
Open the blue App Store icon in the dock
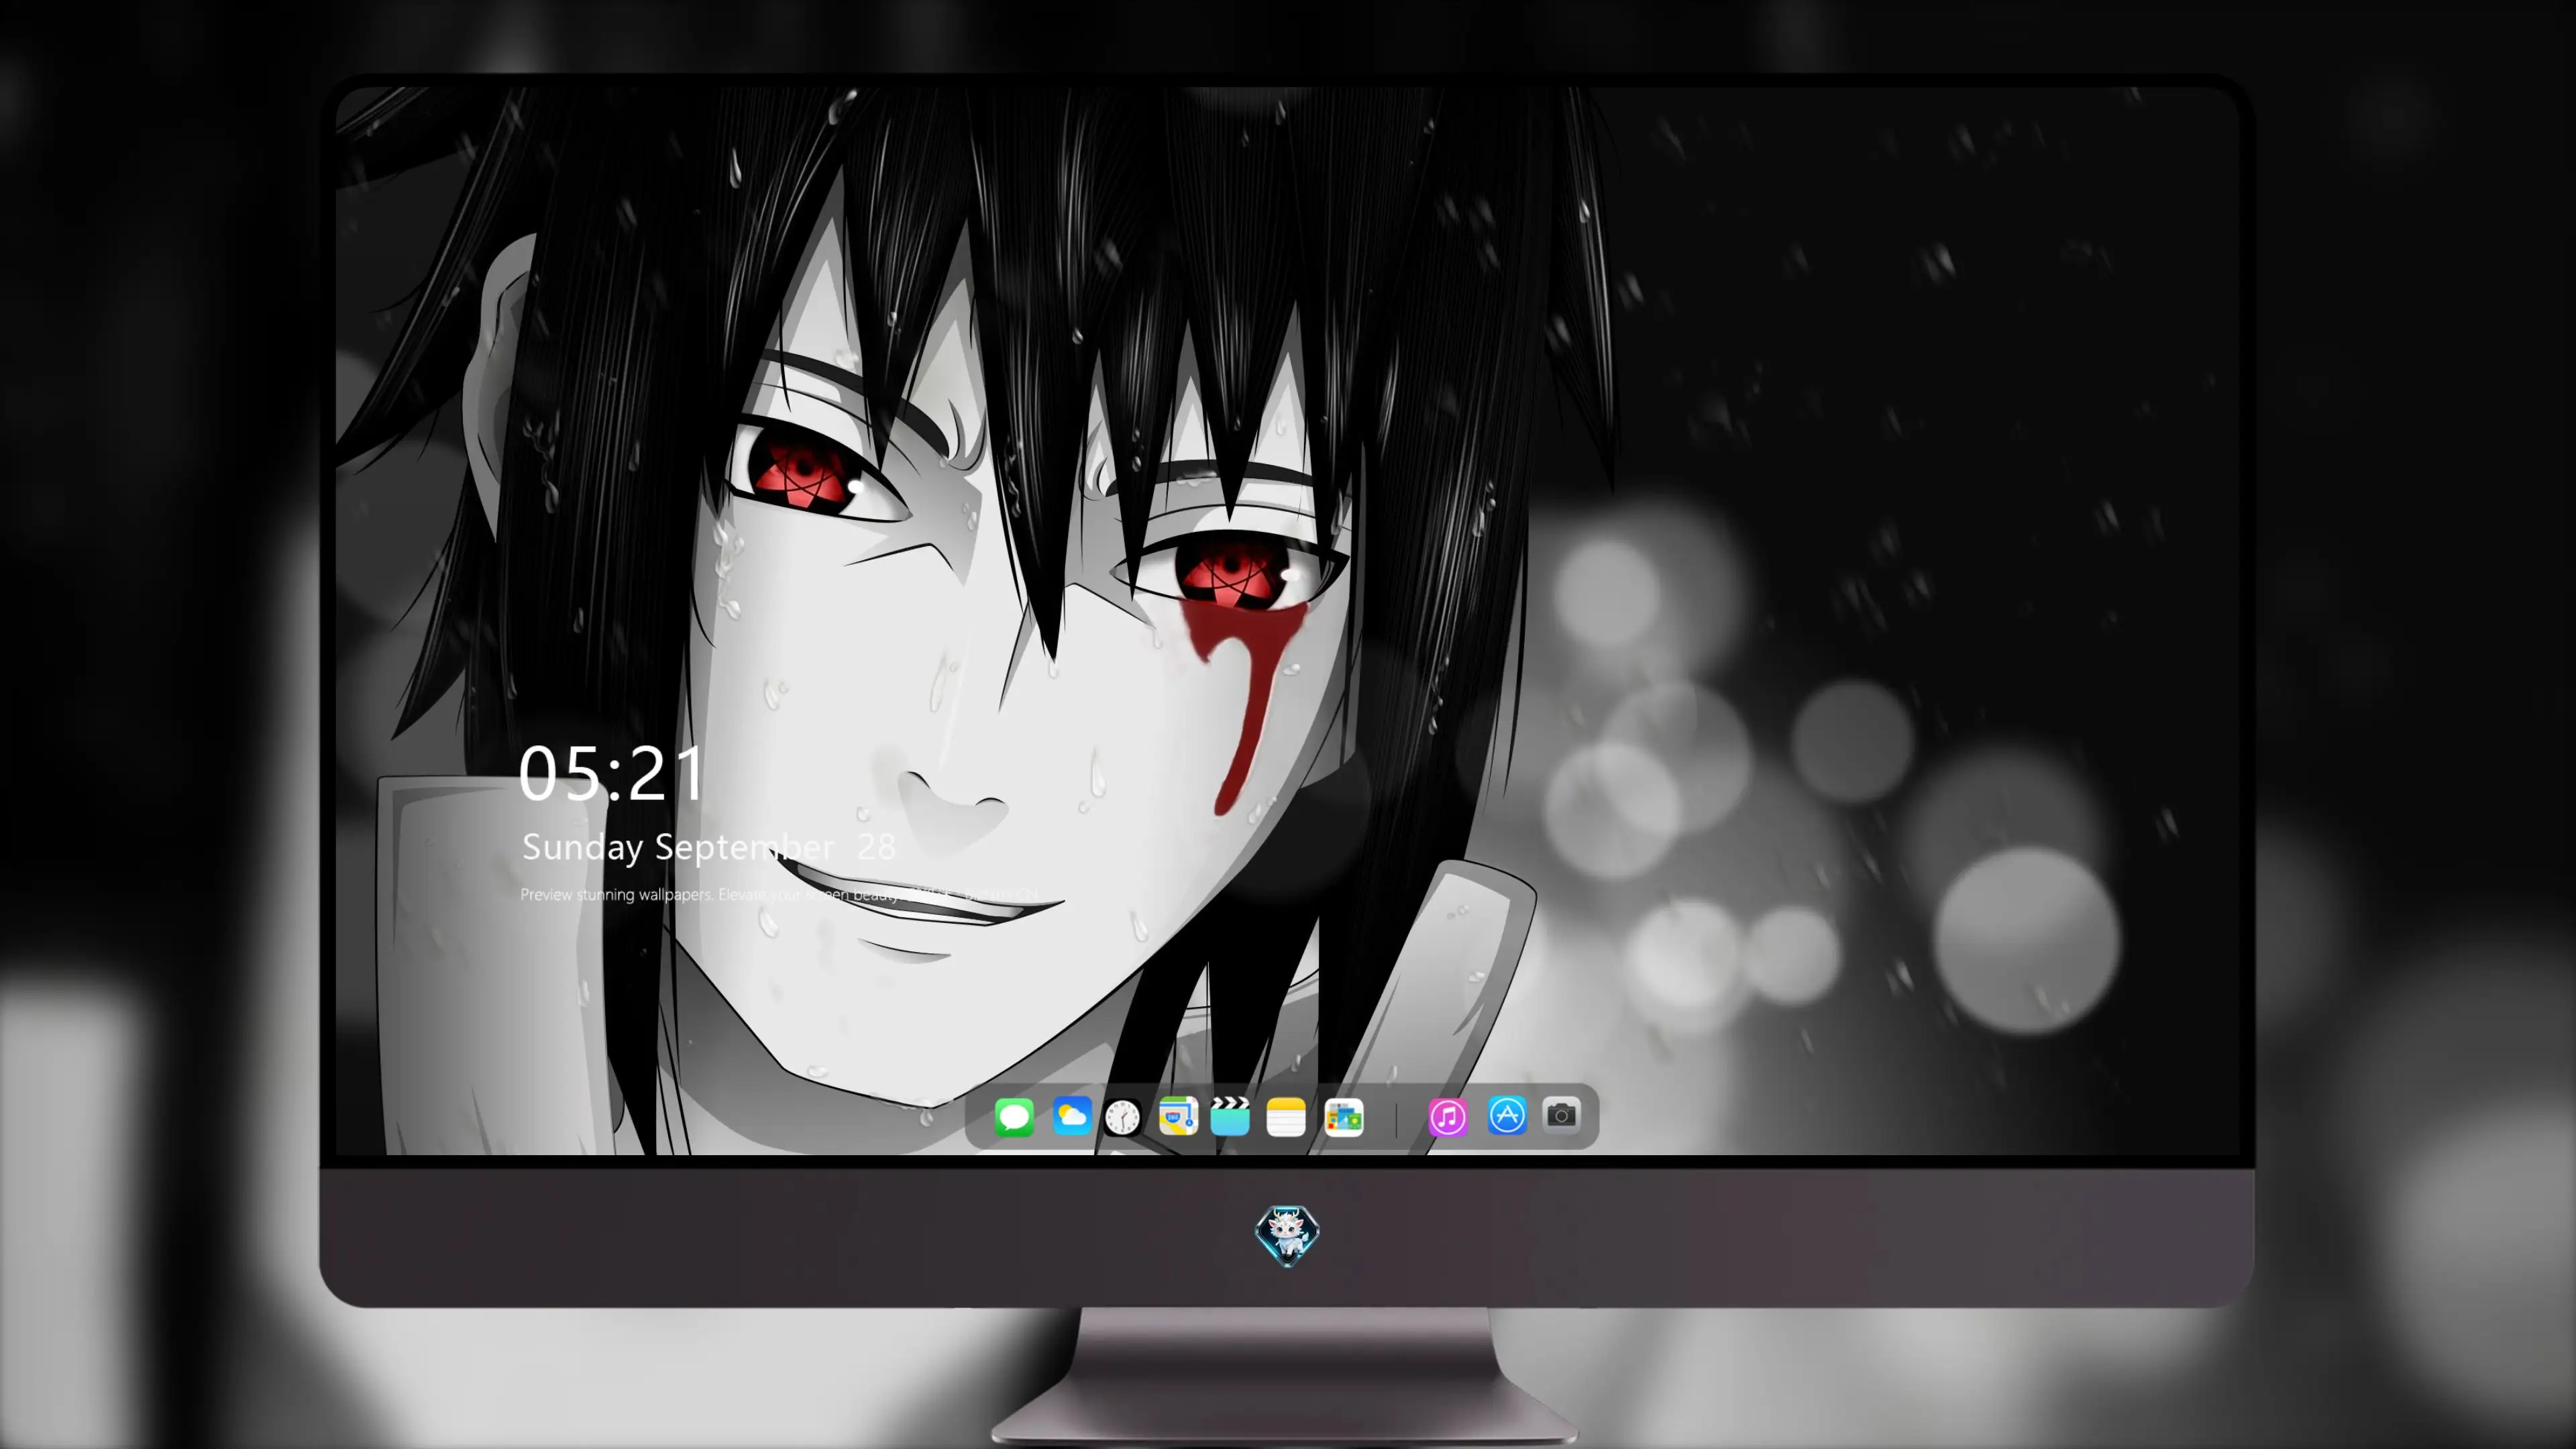pos(1507,1115)
